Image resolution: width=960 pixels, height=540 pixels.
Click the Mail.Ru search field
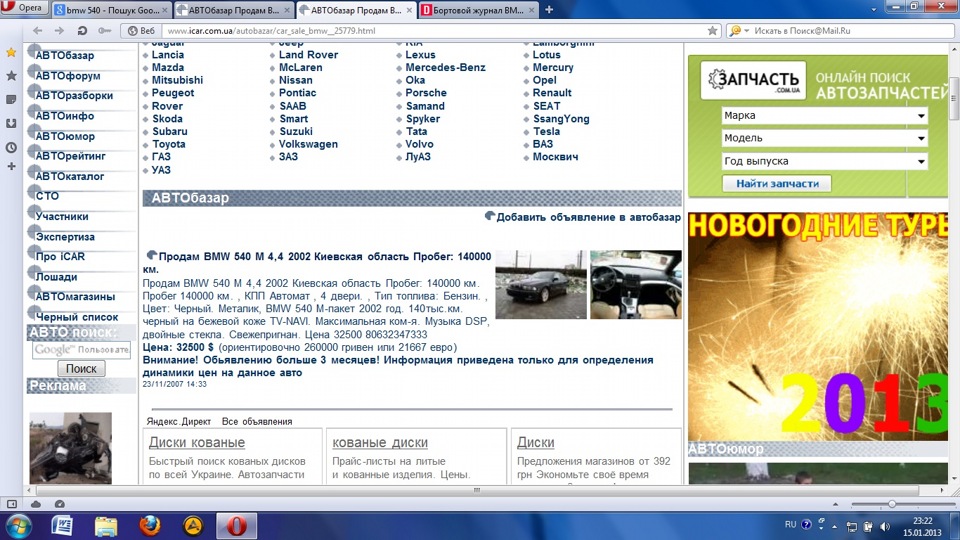point(851,31)
